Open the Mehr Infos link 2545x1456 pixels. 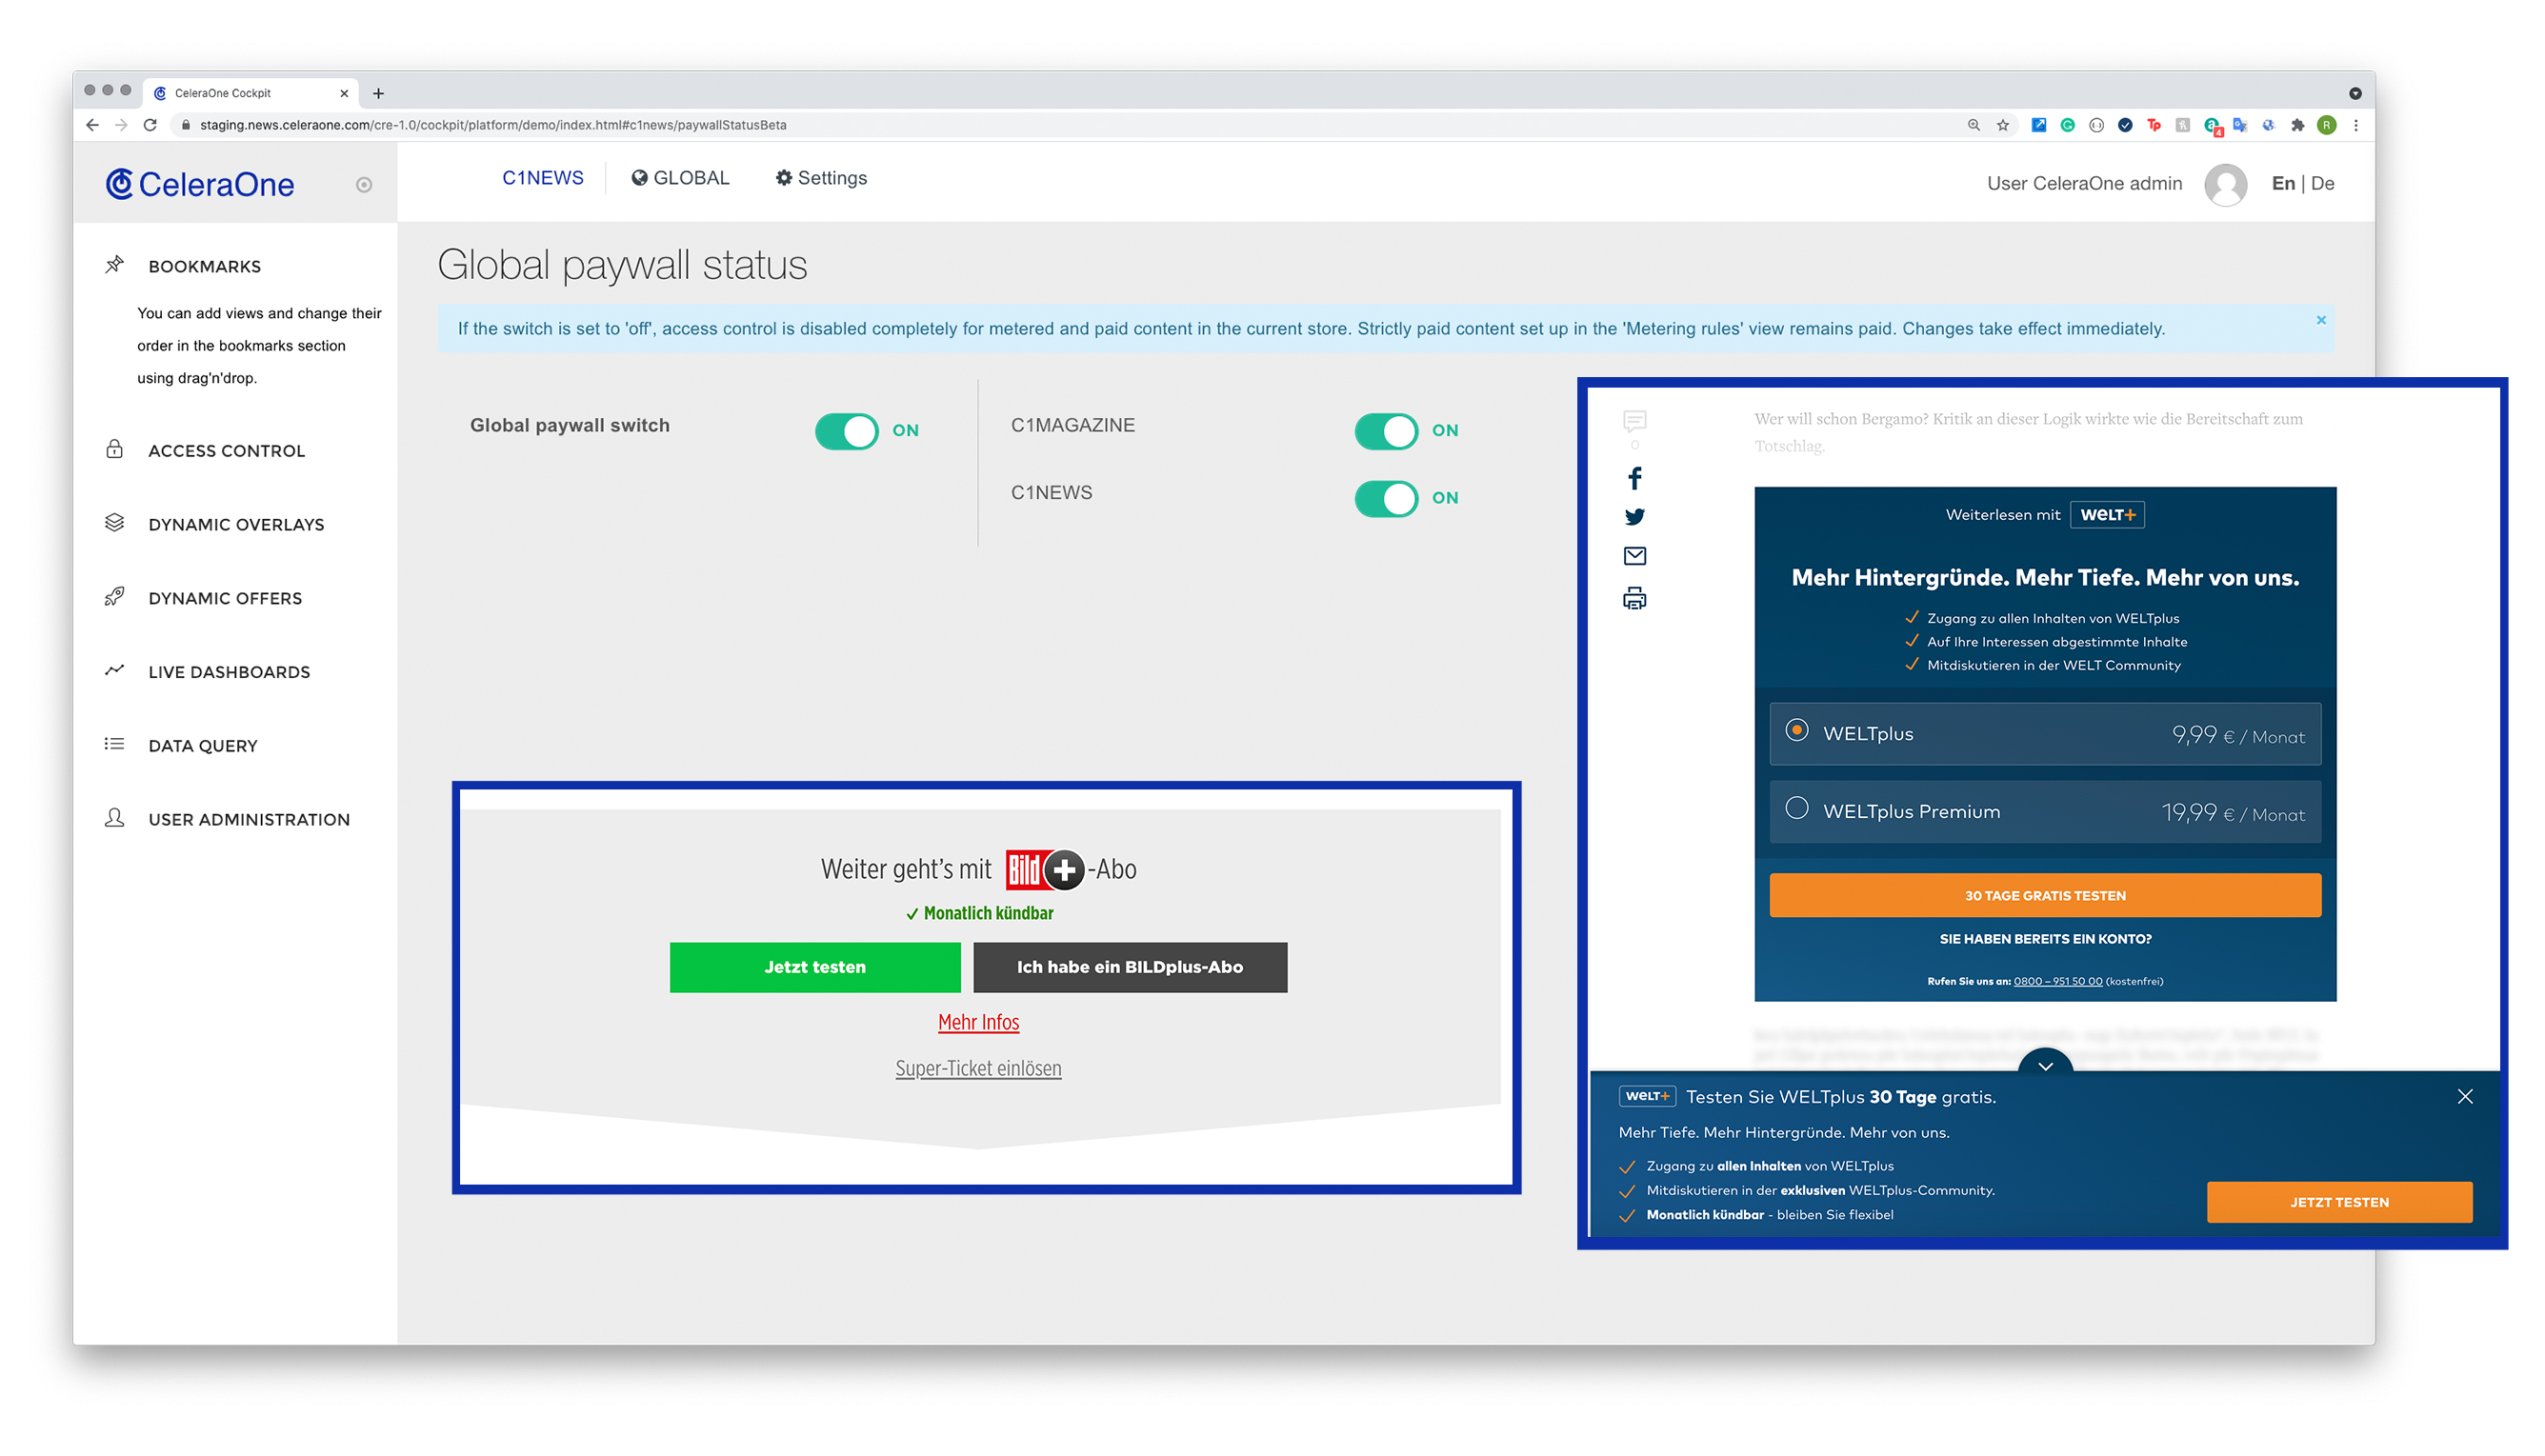point(978,1022)
